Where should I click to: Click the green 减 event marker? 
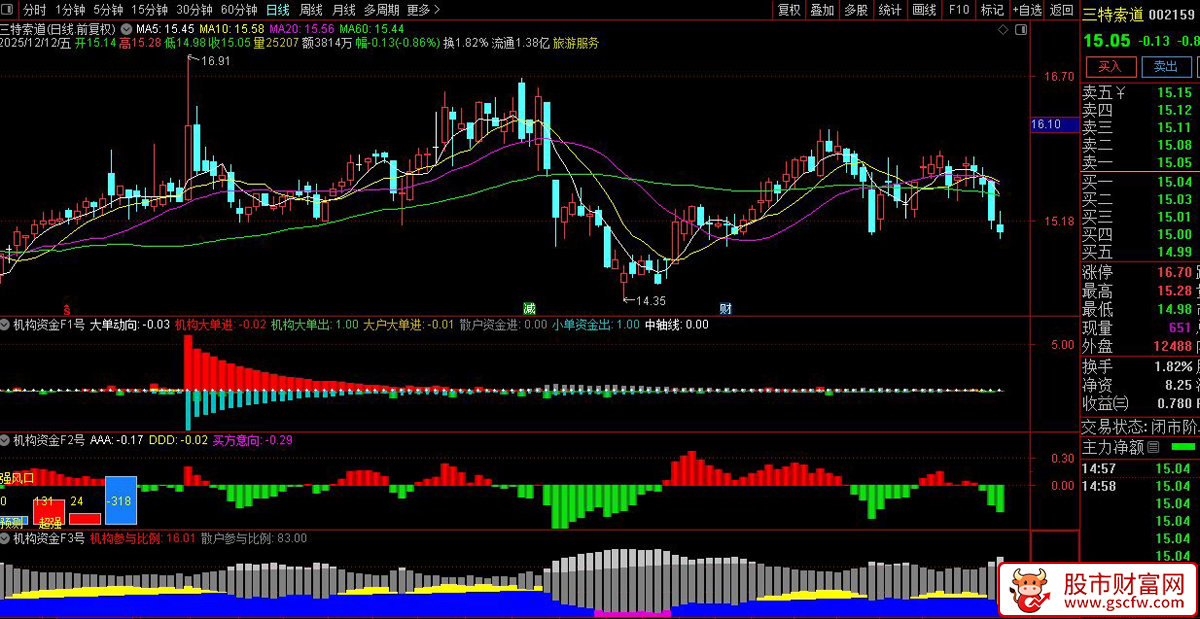[x=528, y=307]
